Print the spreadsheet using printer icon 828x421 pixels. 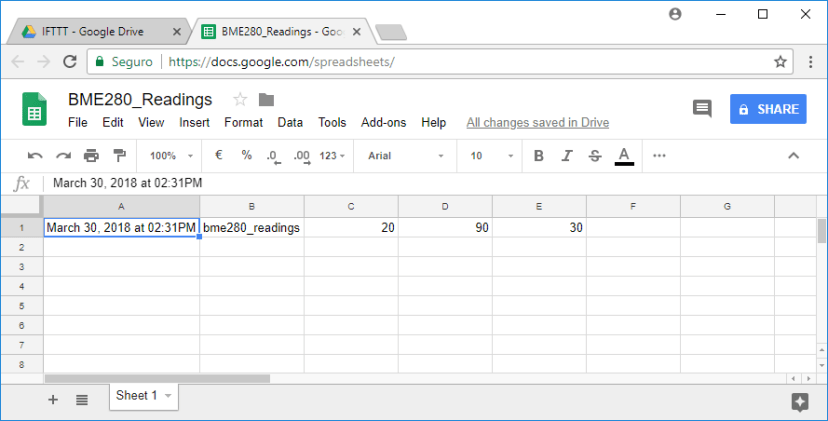click(x=91, y=156)
